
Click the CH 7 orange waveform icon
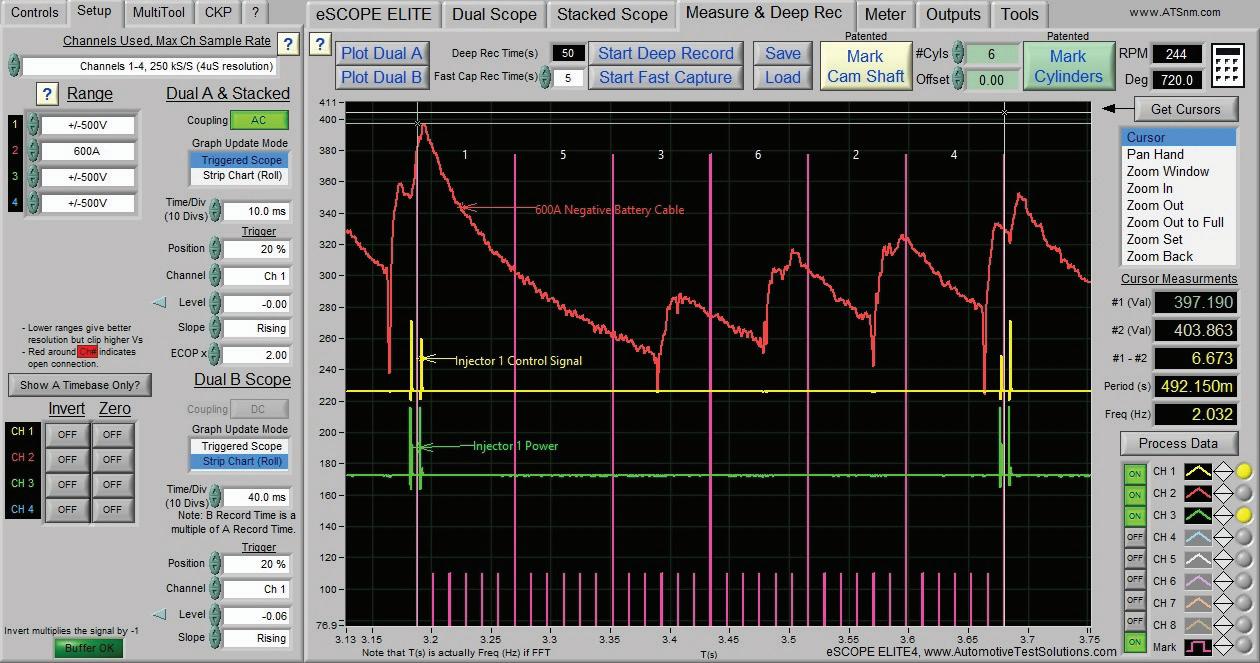1198,603
